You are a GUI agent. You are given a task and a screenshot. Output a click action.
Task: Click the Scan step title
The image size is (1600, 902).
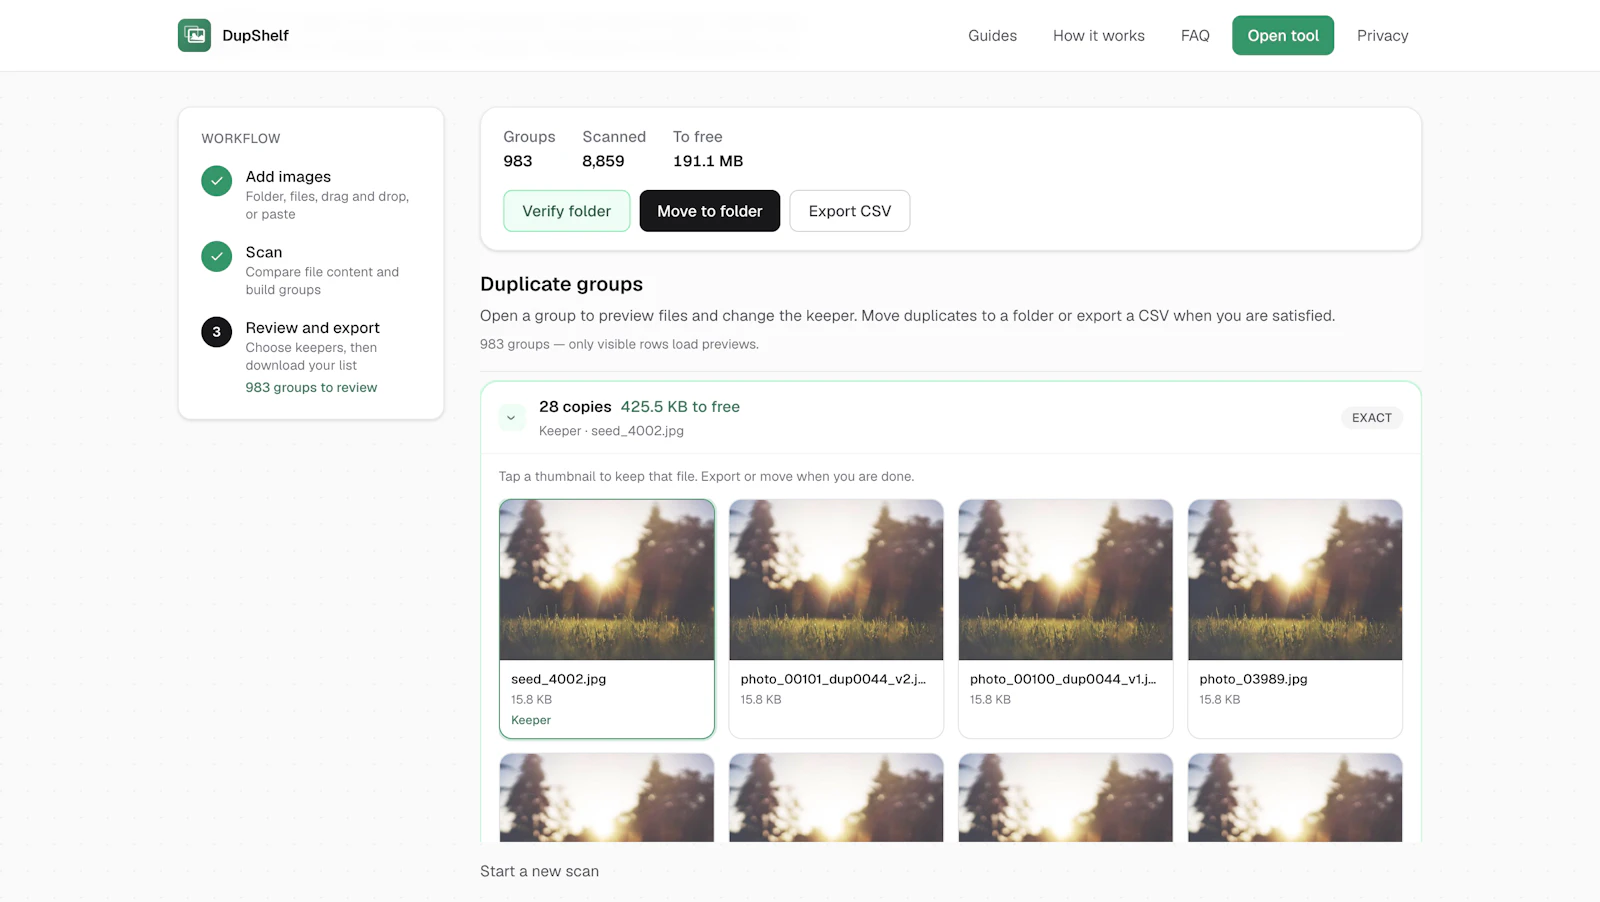[264, 252]
